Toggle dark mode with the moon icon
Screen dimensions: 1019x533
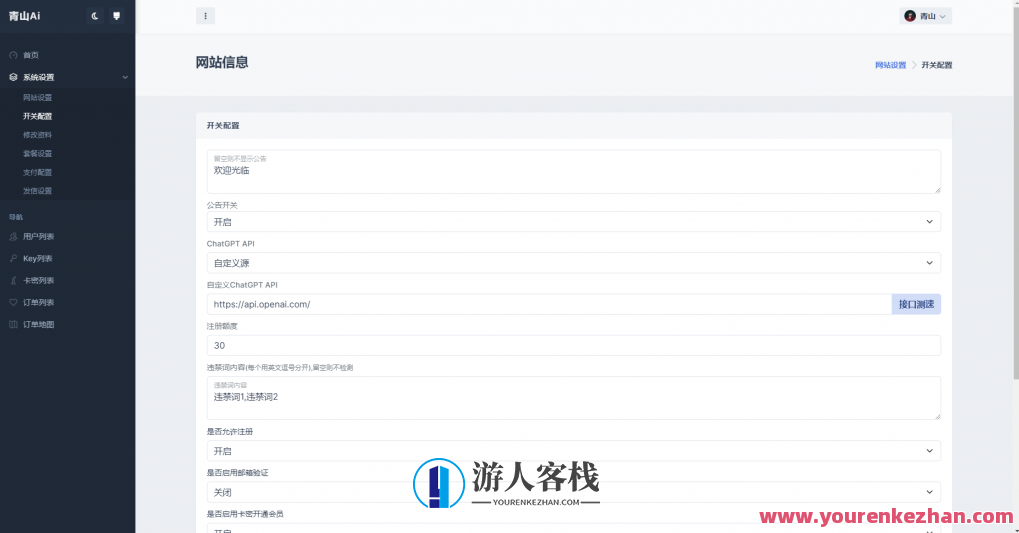[95, 16]
